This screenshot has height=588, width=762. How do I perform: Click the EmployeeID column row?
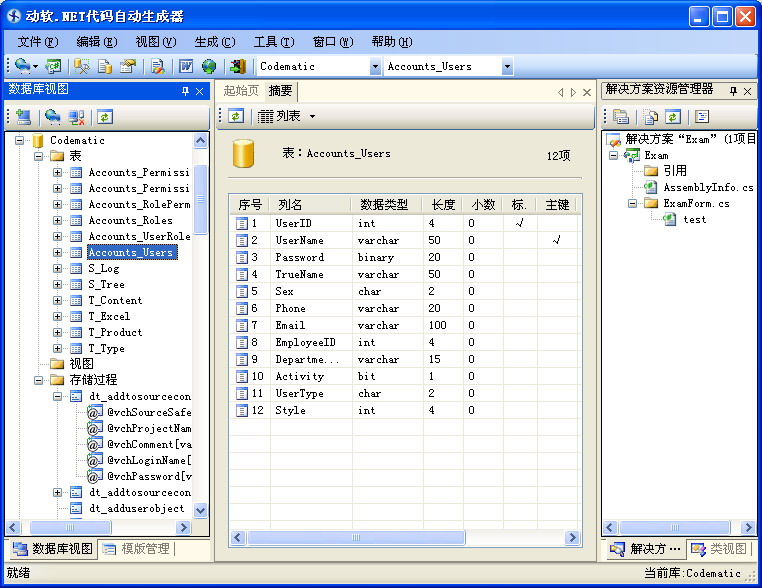click(405, 343)
